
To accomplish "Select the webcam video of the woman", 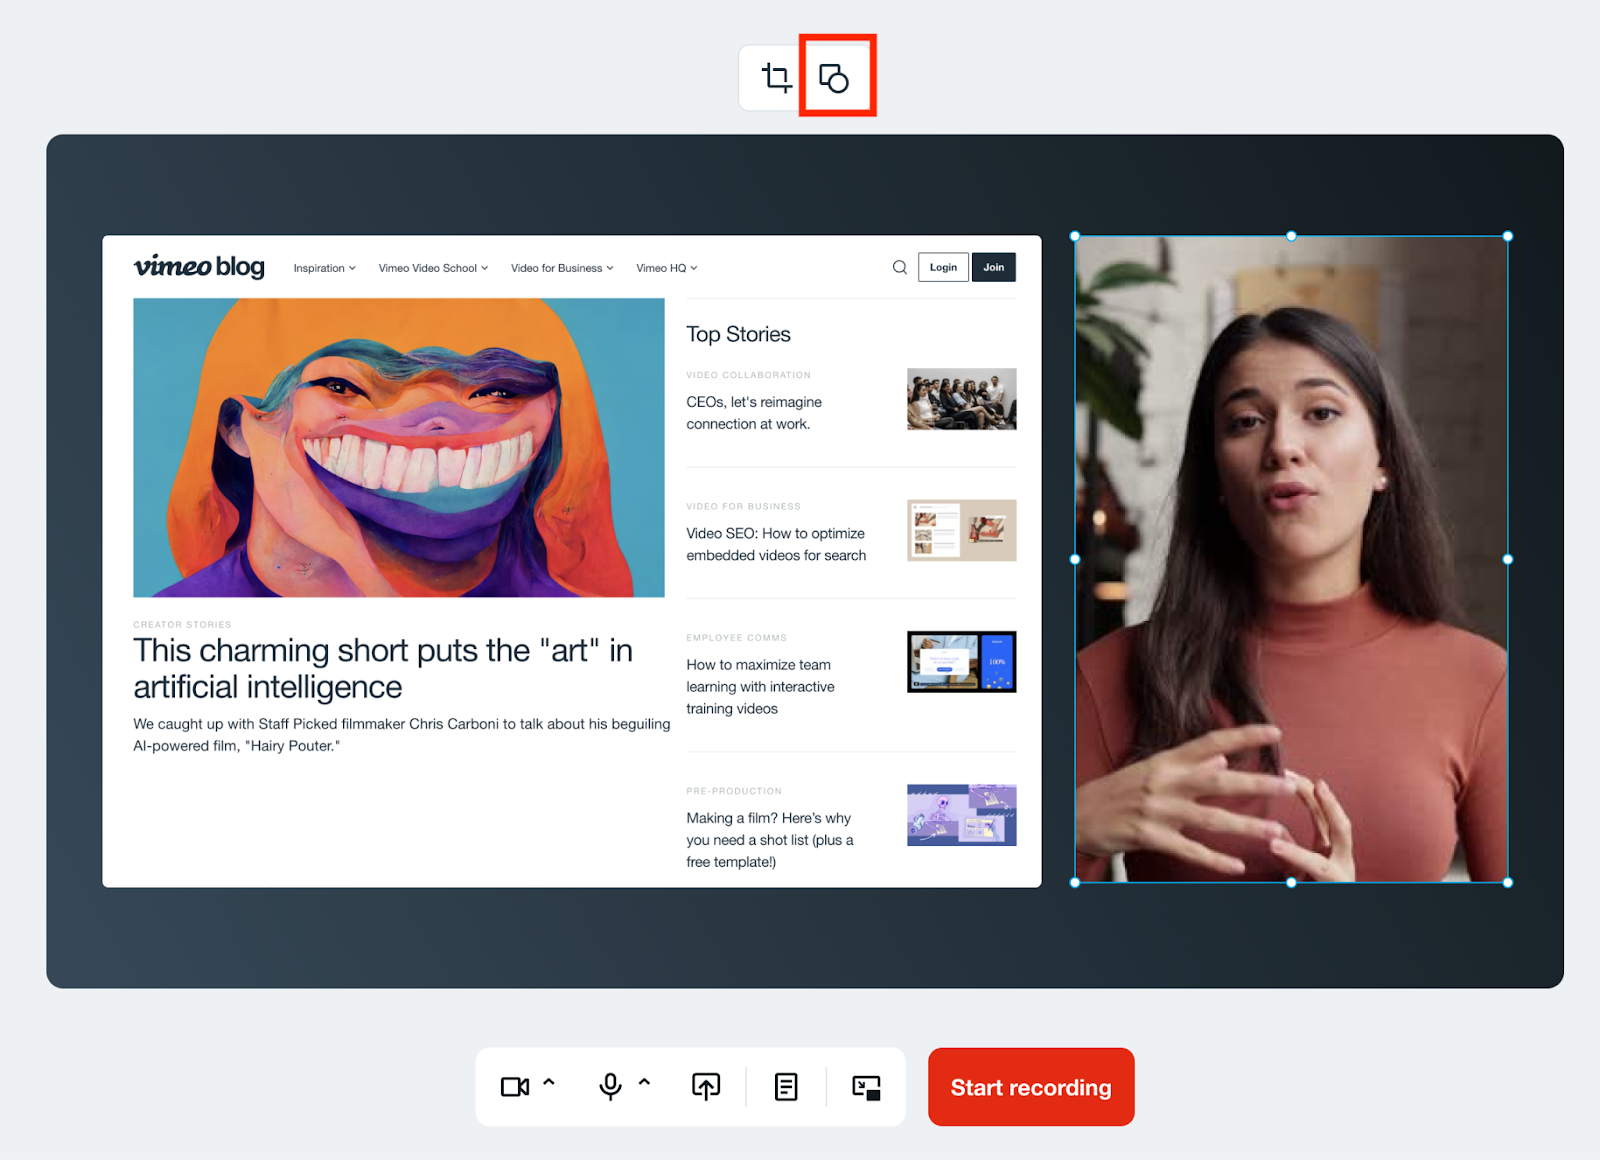I will 1291,560.
